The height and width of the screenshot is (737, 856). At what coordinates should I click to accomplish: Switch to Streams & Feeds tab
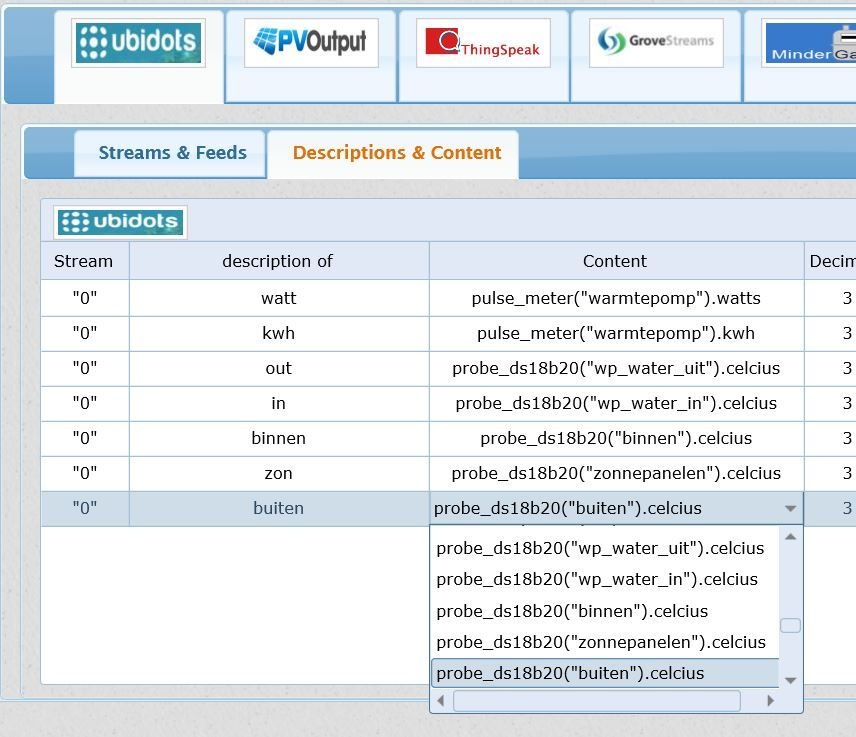172,153
